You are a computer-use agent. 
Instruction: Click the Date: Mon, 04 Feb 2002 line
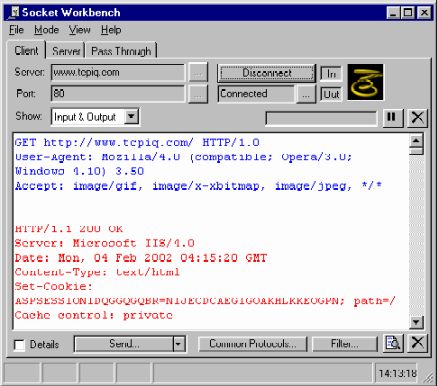pos(141,258)
